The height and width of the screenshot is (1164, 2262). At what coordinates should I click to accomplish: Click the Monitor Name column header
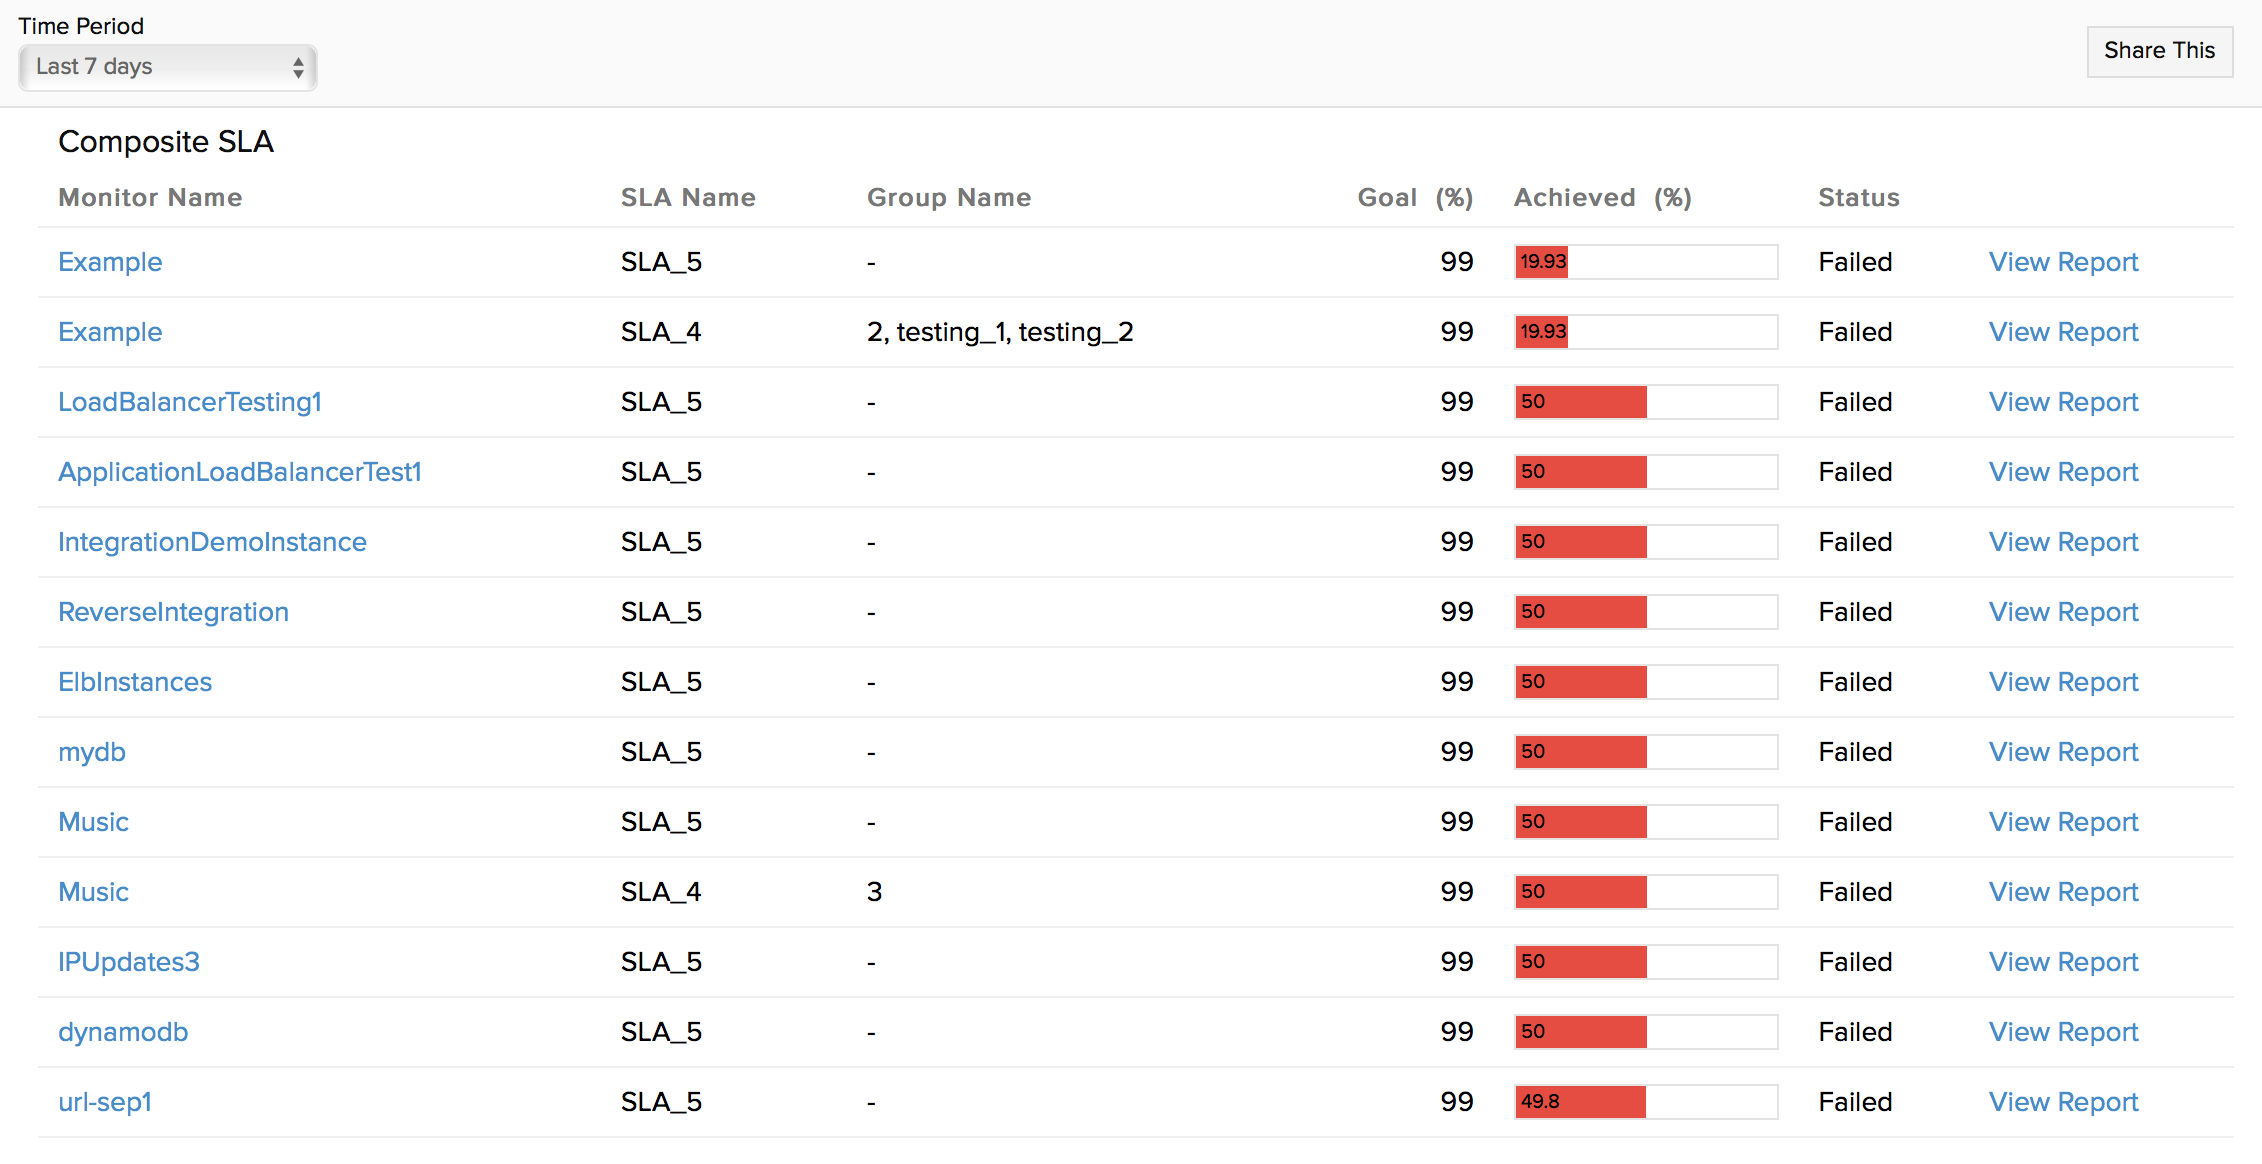(x=150, y=198)
